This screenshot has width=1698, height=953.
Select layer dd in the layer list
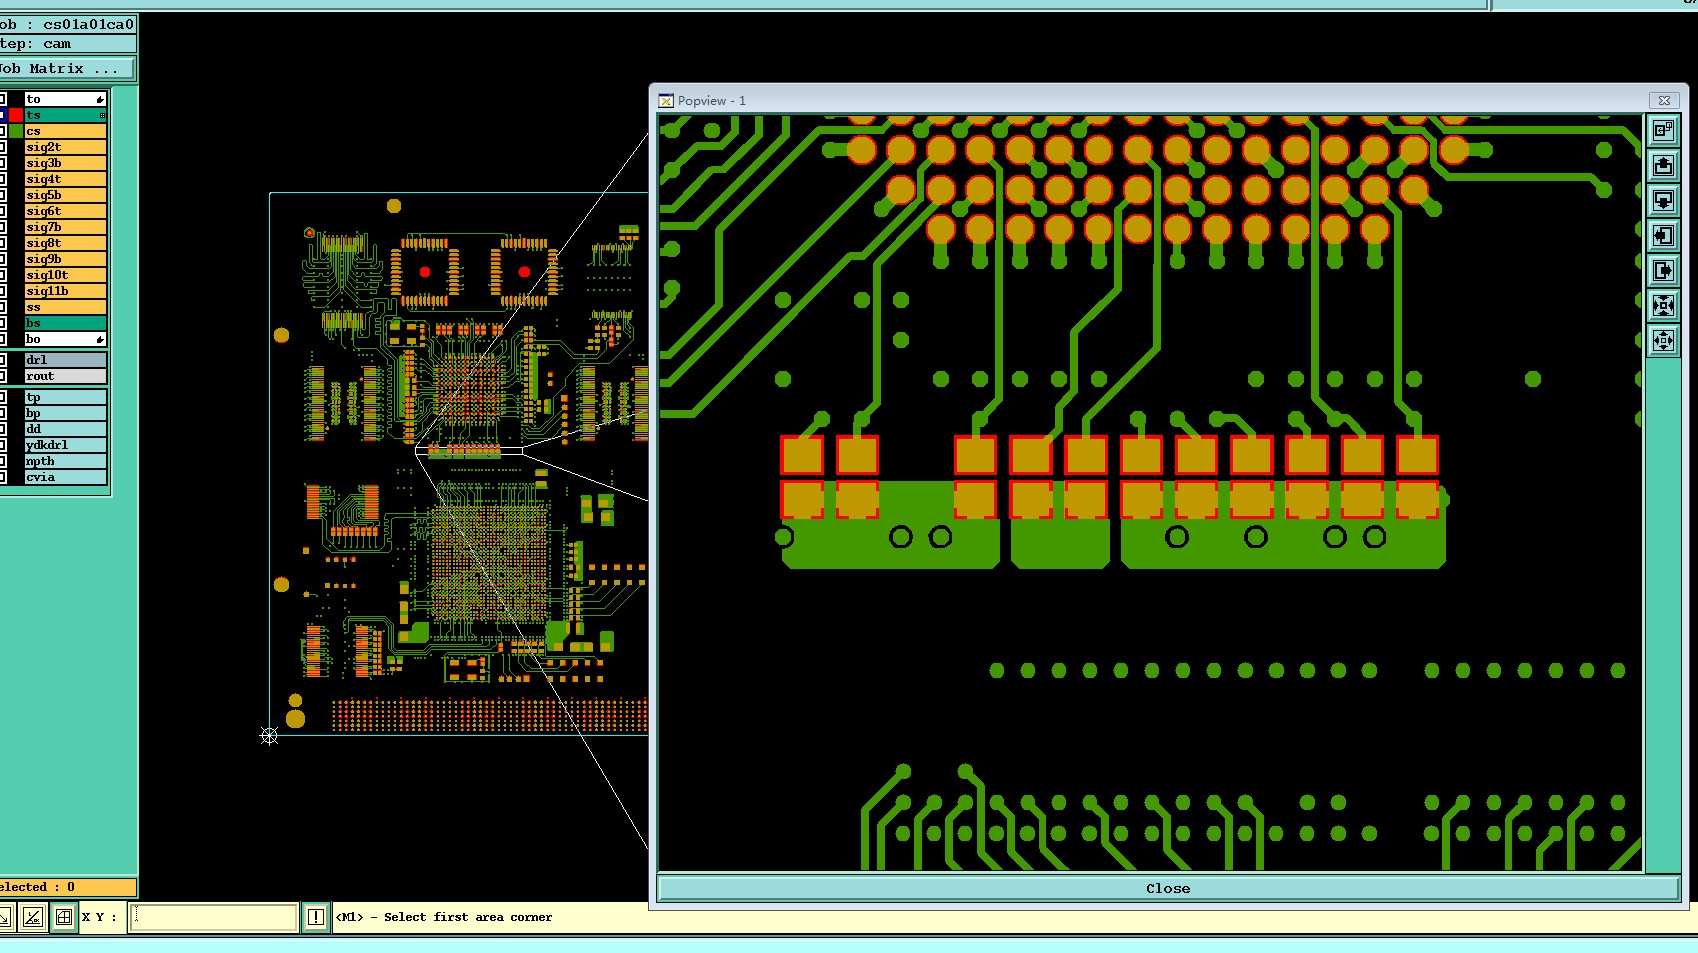click(65, 429)
